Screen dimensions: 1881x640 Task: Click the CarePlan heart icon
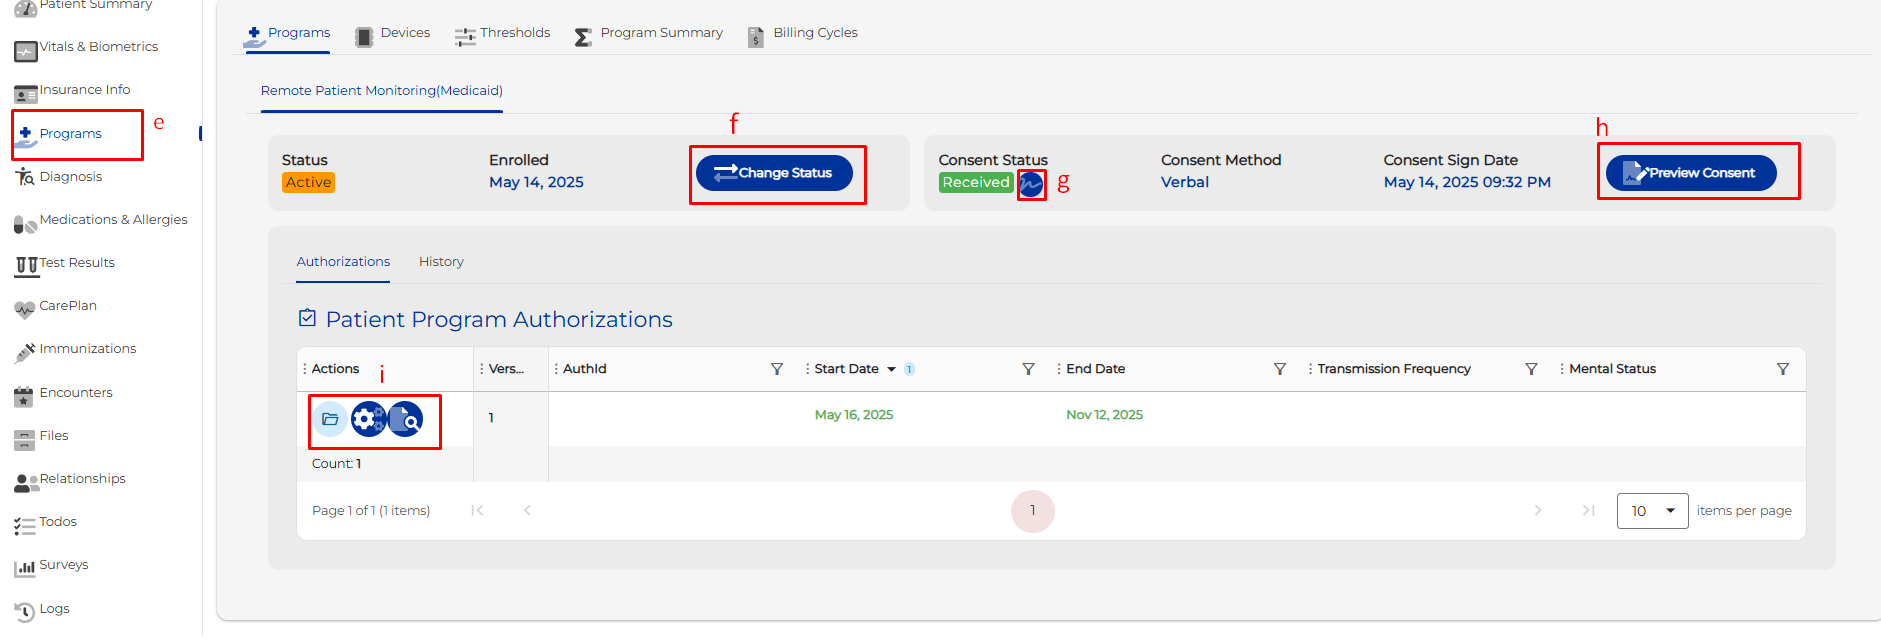[25, 310]
